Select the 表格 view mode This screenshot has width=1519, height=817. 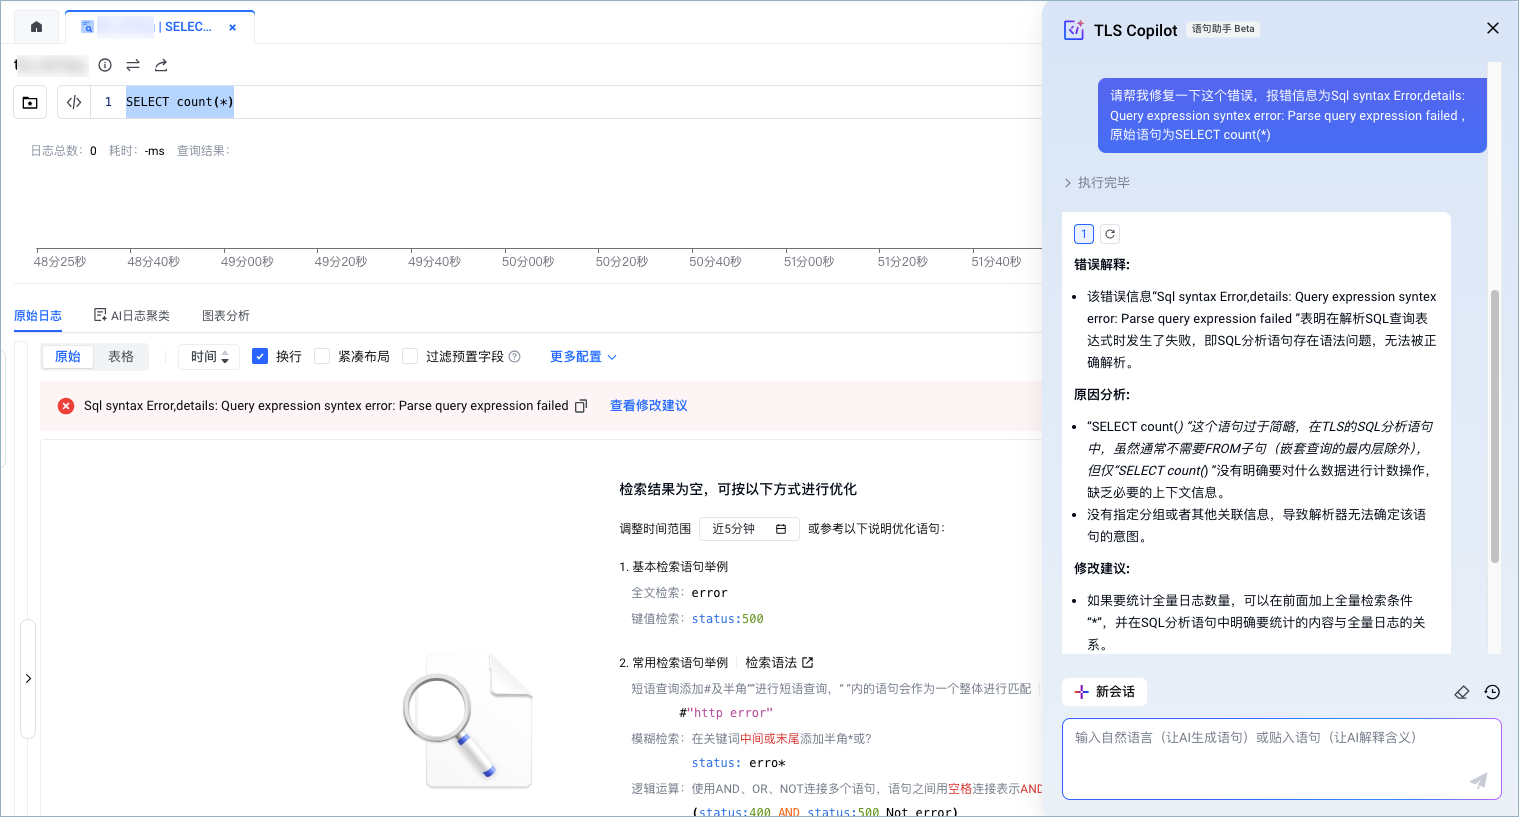tap(121, 357)
